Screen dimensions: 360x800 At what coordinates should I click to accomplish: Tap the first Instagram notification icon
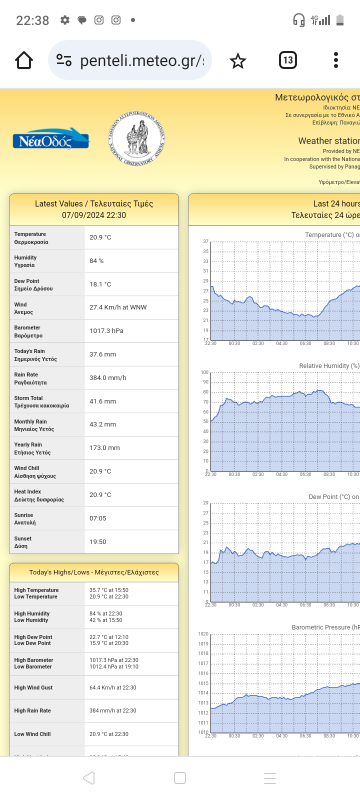[99, 20]
